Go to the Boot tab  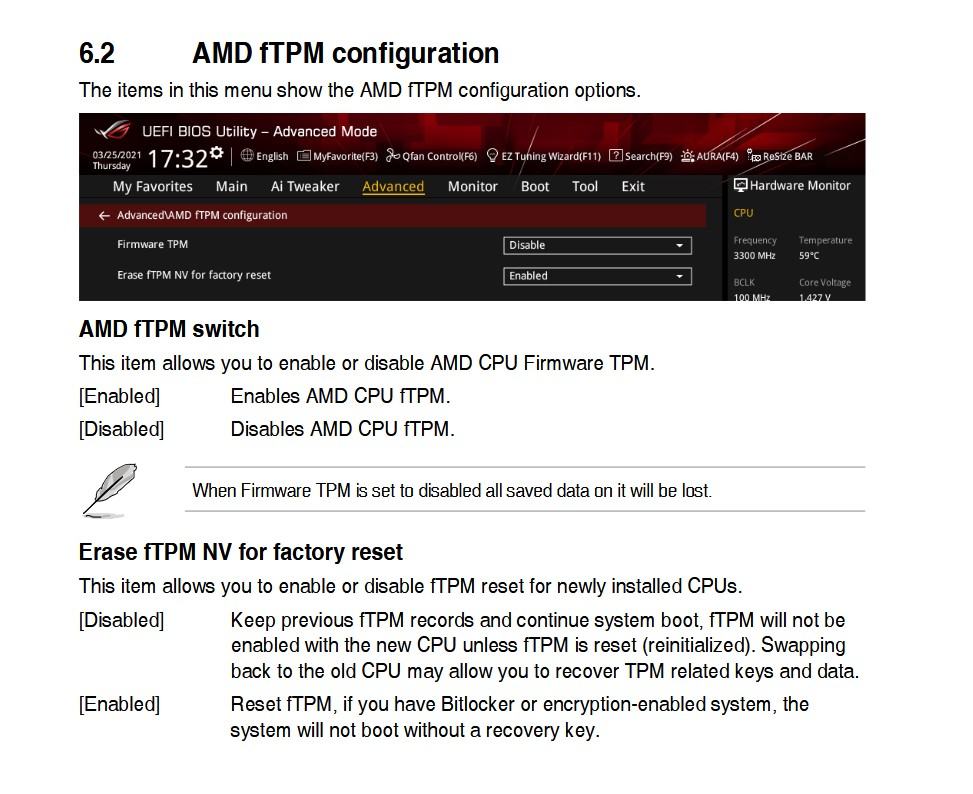[x=535, y=187]
